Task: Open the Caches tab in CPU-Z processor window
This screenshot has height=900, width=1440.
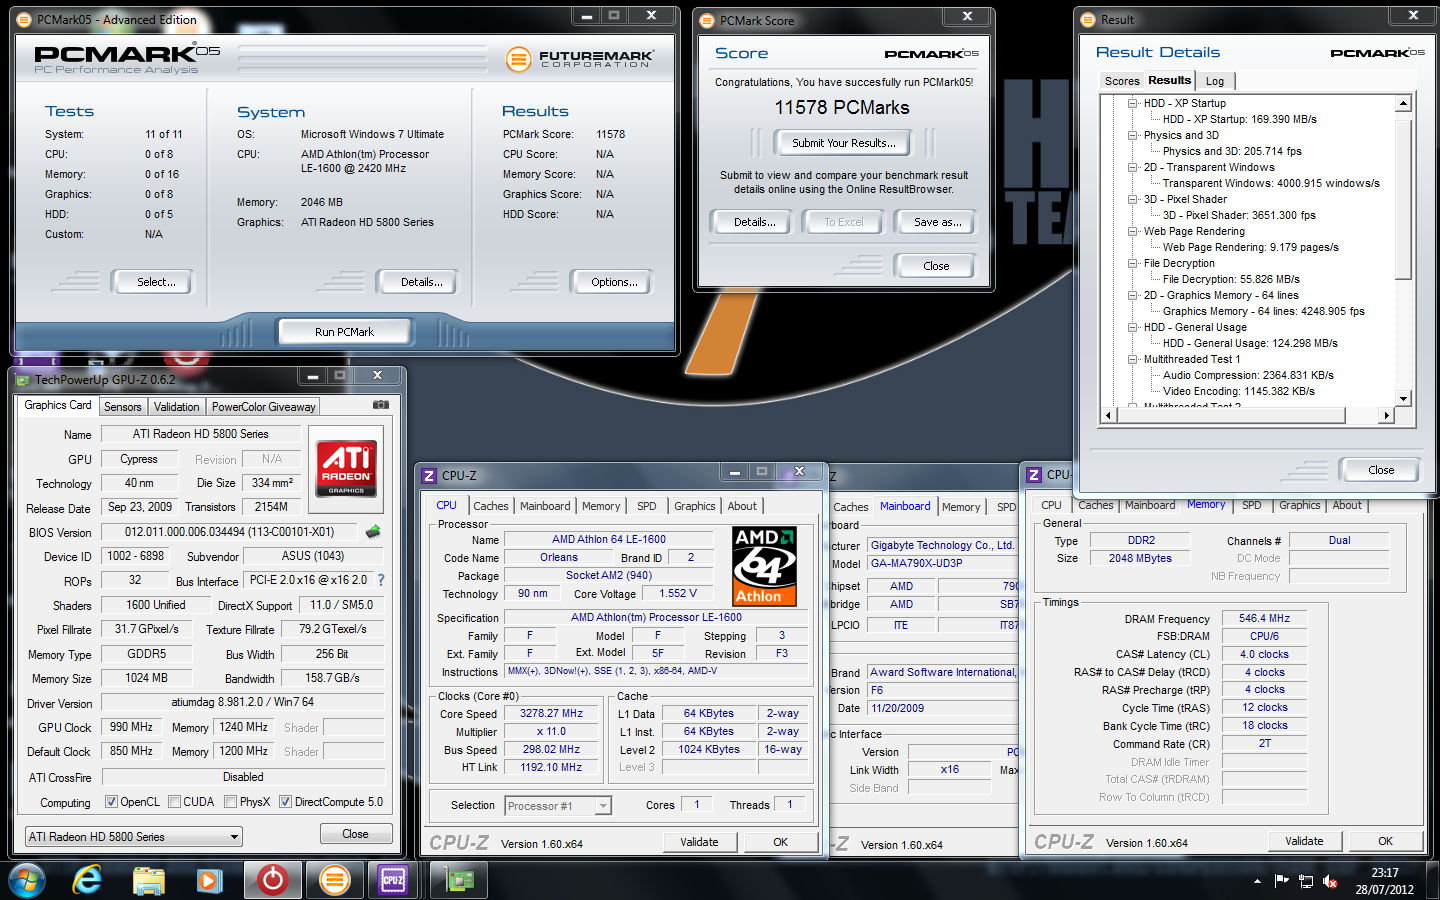Action: (491, 506)
